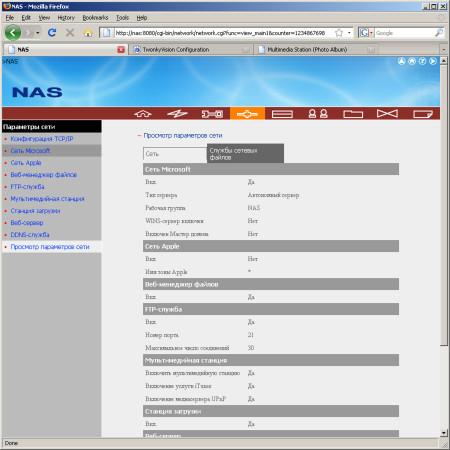Select the Службы сетевых файлов tab
Screen dimensions: 450x450
pyautogui.click(x=245, y=154)
